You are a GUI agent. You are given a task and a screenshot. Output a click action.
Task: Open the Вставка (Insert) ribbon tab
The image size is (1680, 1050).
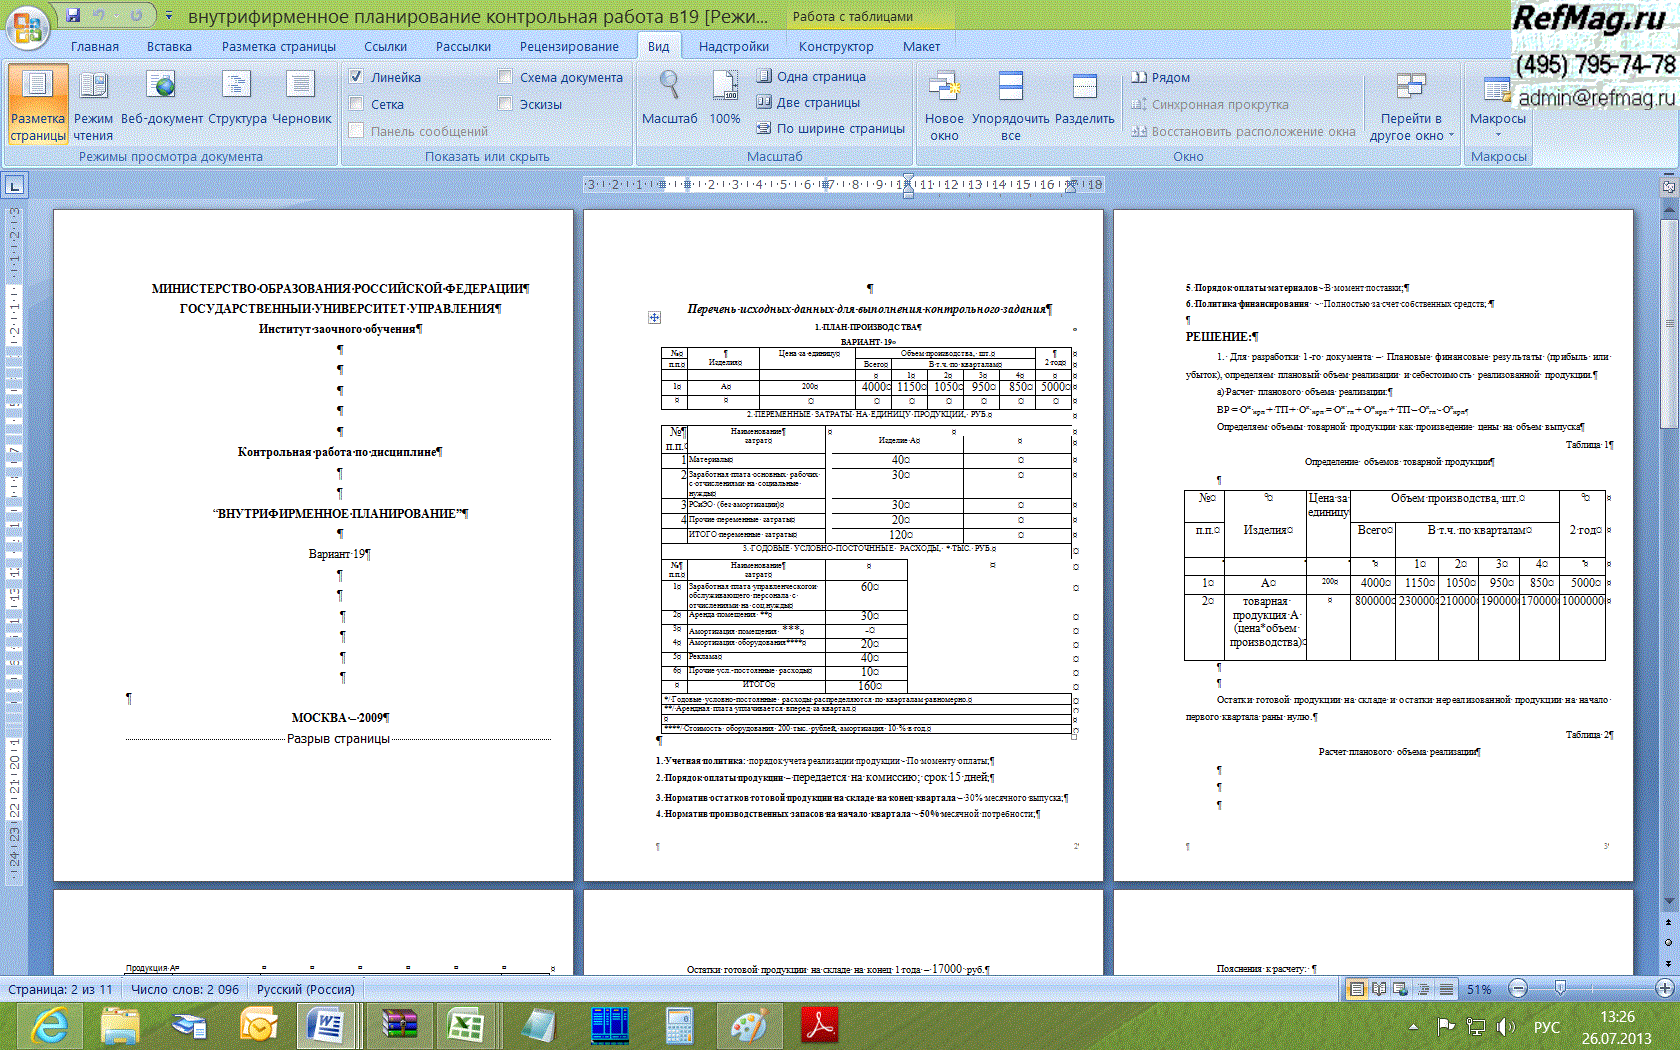169,46
